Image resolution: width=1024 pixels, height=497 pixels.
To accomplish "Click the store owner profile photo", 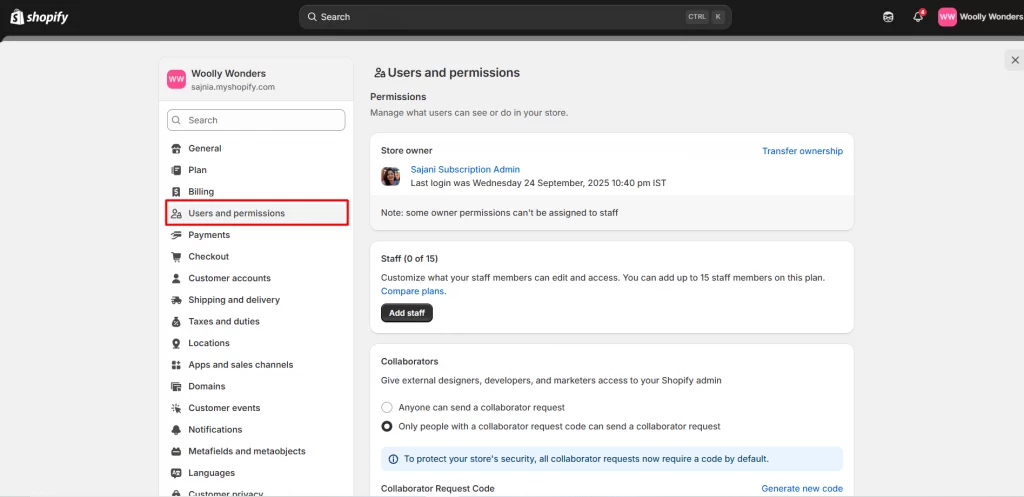I will click(x=391, y=176).
